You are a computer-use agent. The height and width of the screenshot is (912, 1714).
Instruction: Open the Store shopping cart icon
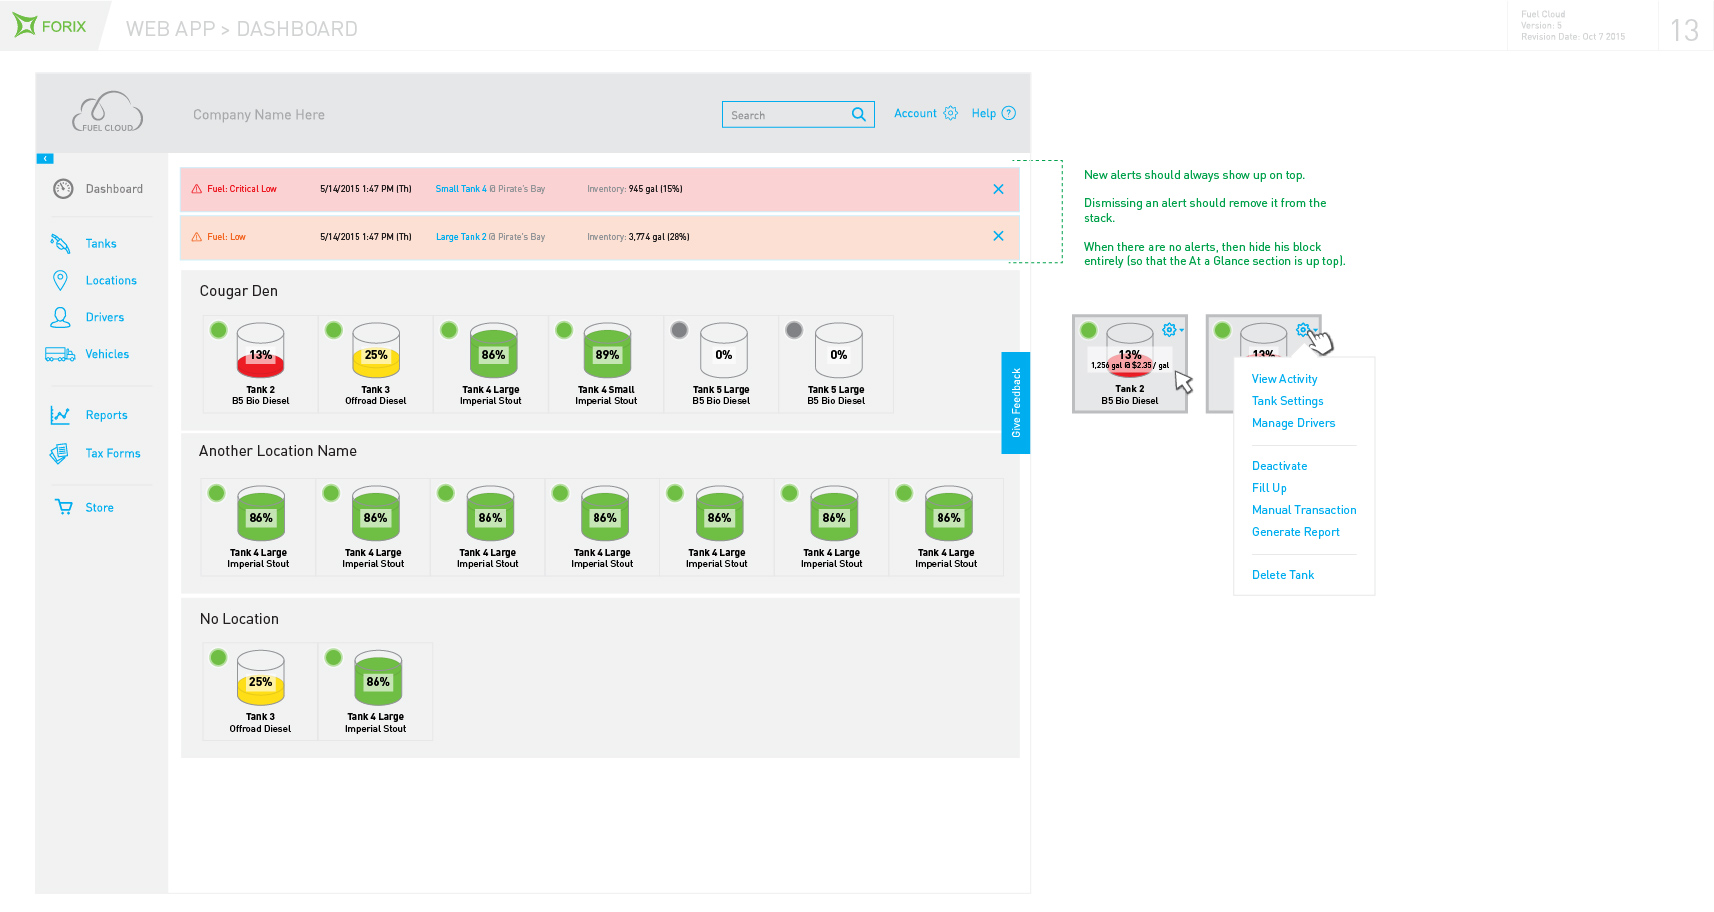tap(64, 508)
